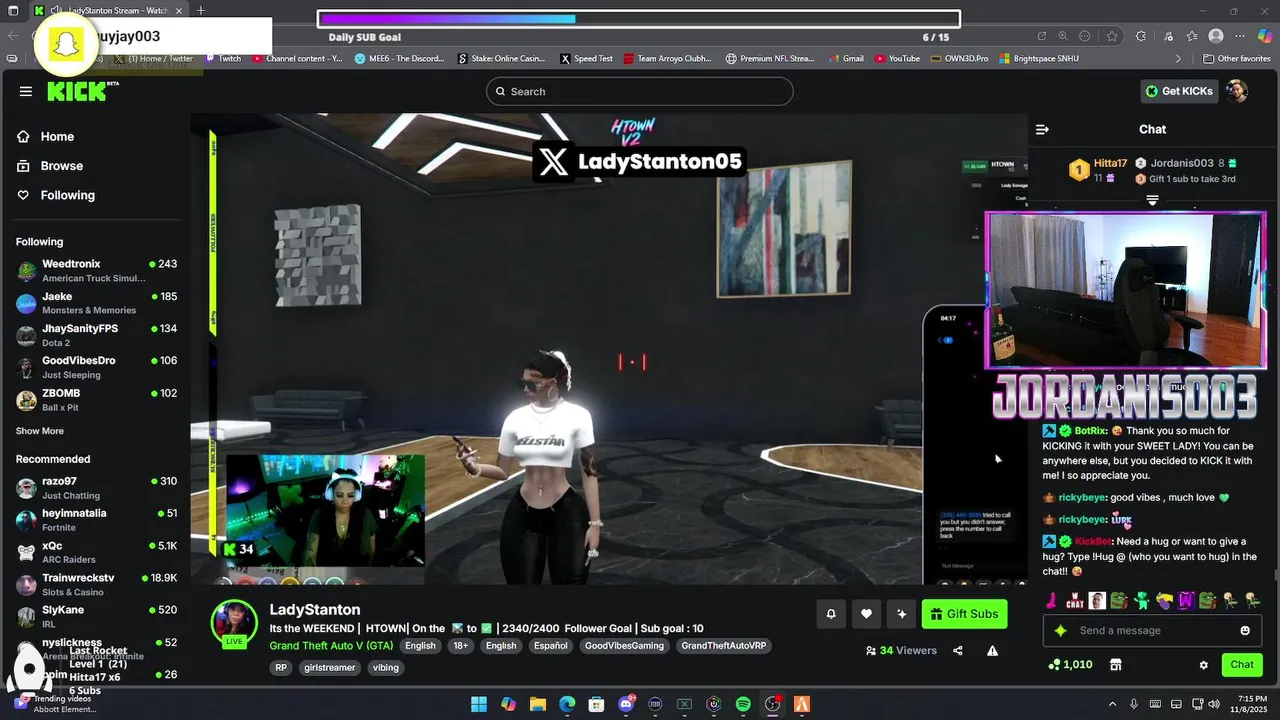Open Weedtronix channel in Following list
Viewport: 1280px width, 720px height.
(96, 271)
